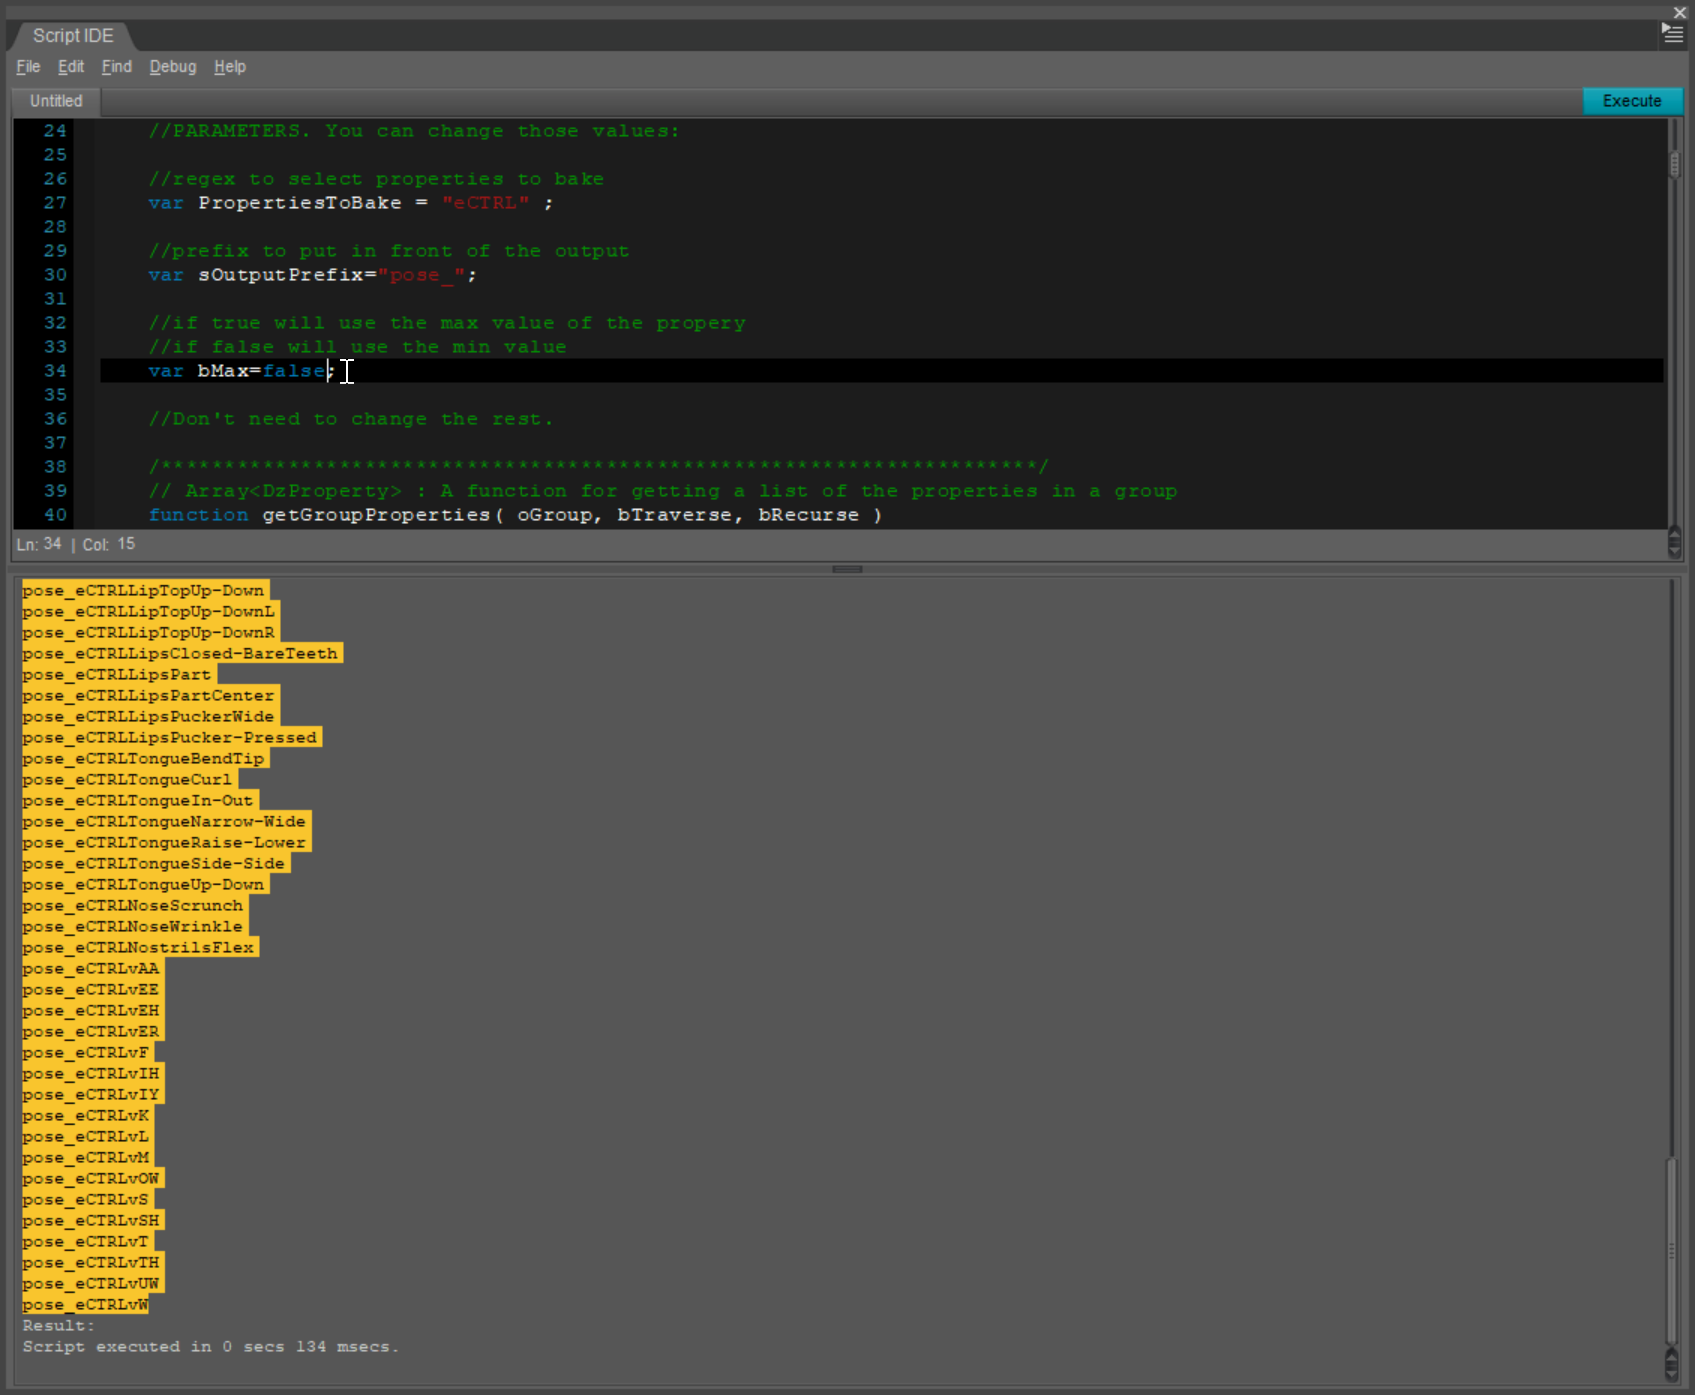Click output line pose_eCTRLTongueUp-Down

(144, 885)
